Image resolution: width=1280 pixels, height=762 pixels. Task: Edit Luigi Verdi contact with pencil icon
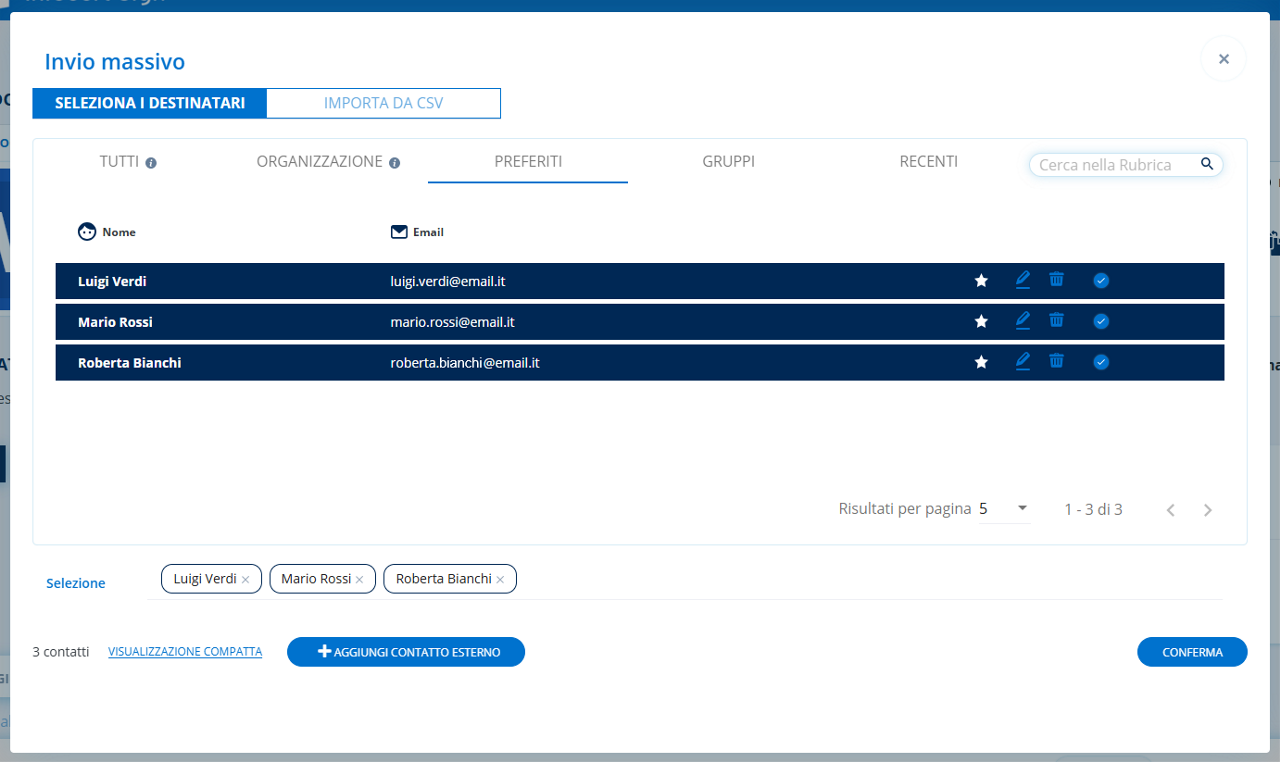point(1022,280)
